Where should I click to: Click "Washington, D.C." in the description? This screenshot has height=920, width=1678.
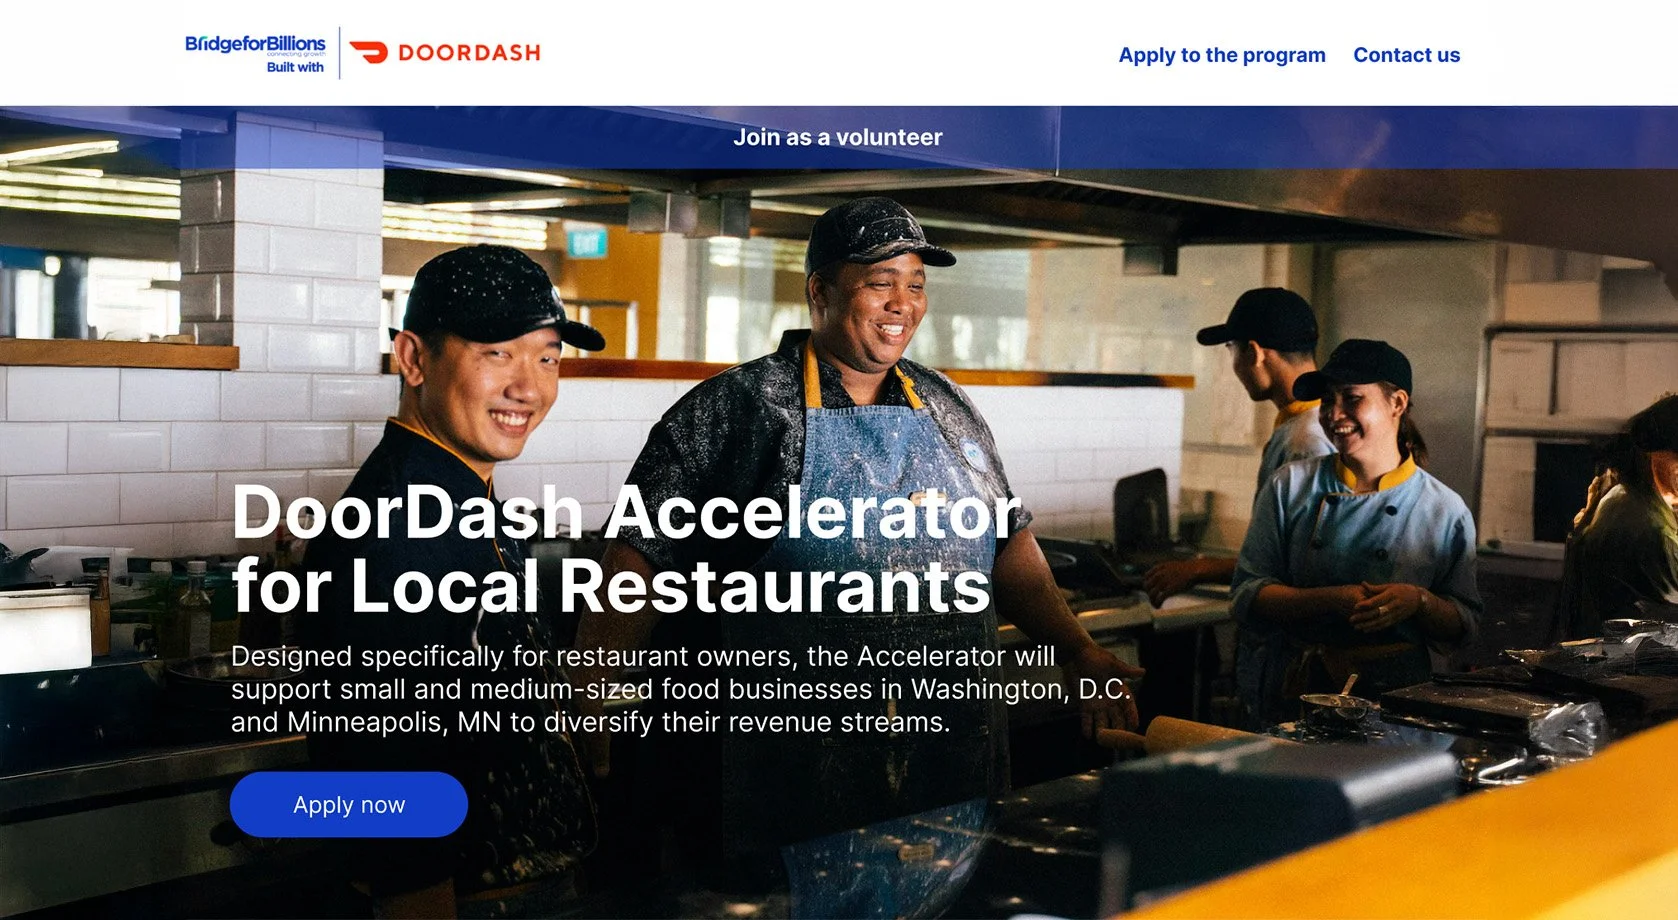pyautogui.click(x=1021, y=689)
